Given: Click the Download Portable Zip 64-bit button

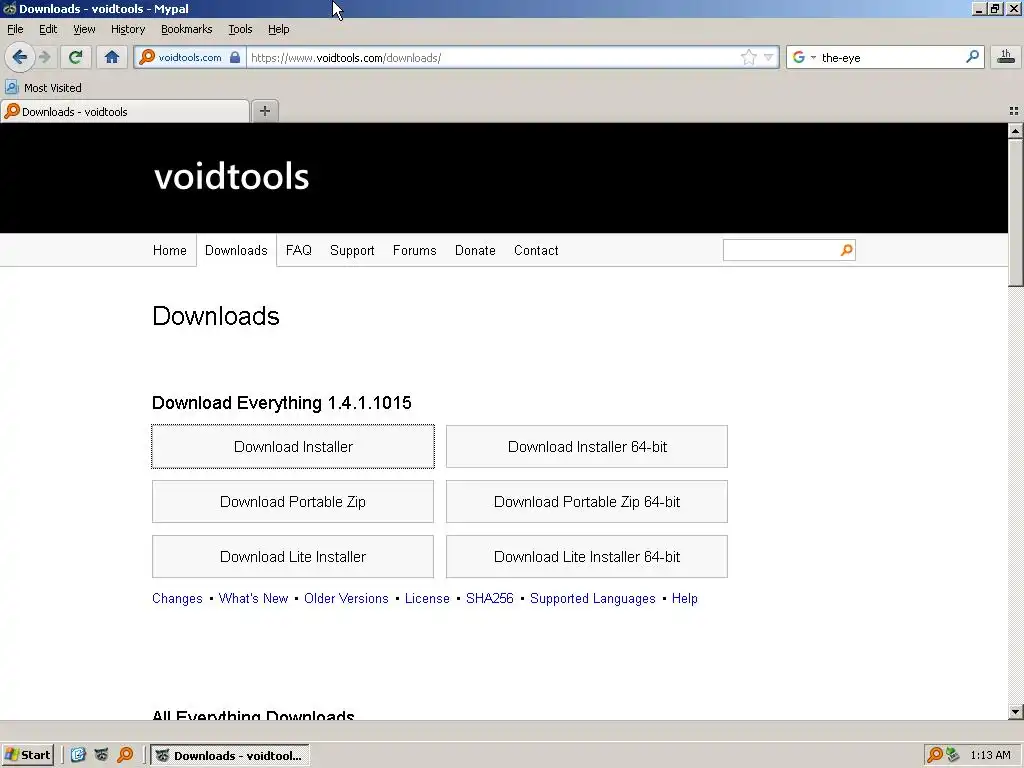Looking at the screenshot, I should 586,502.
